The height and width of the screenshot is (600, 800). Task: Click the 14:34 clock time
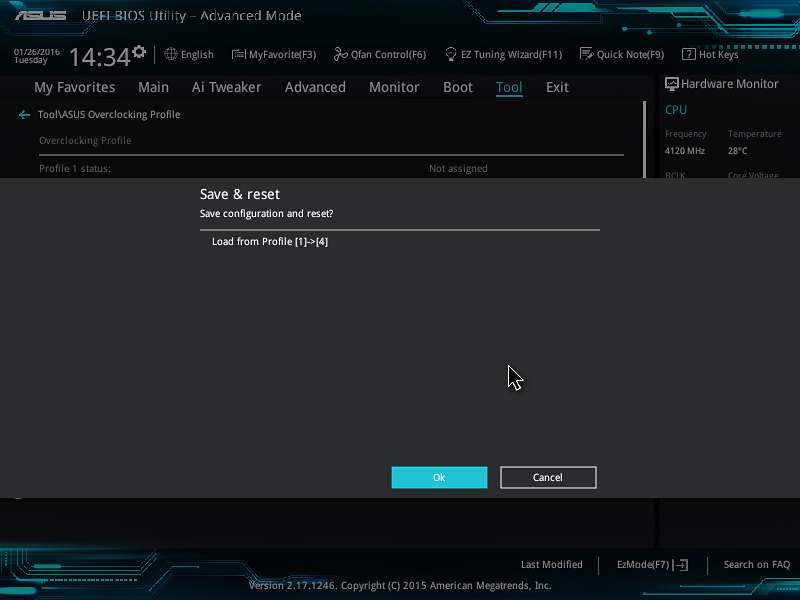point(100,57)
